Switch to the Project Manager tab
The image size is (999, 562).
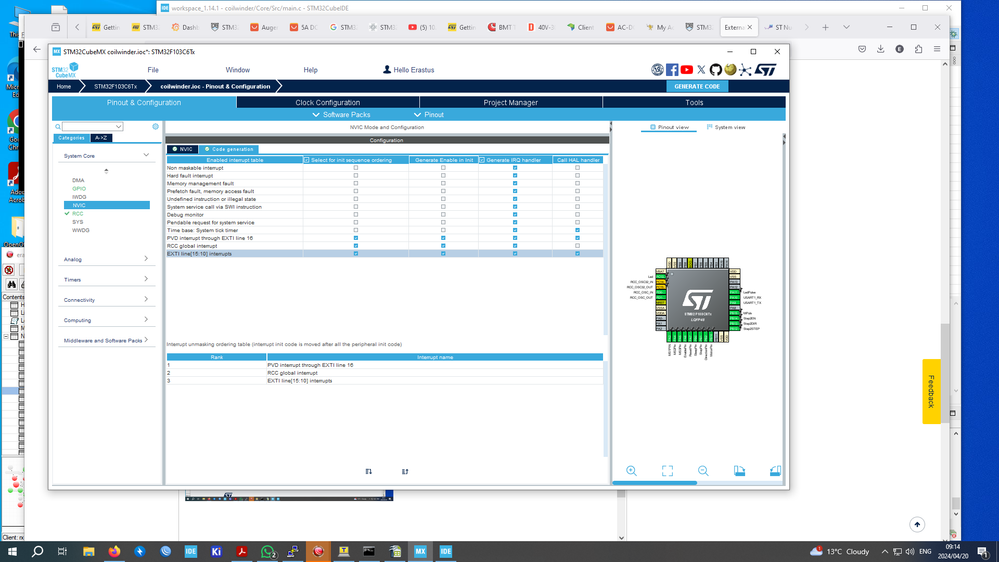click(x=510, y=103)
